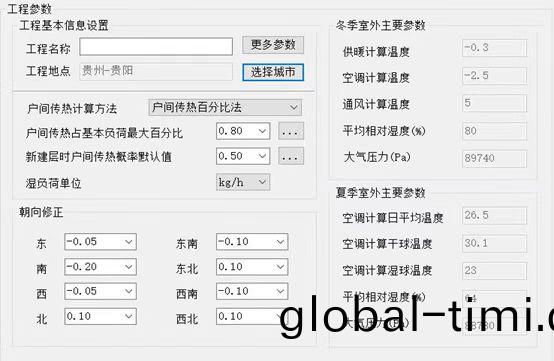Screen dimensions: 554x361
Task: Open the 南 orientation correction dropdown
Action: (x=100, y=267)
